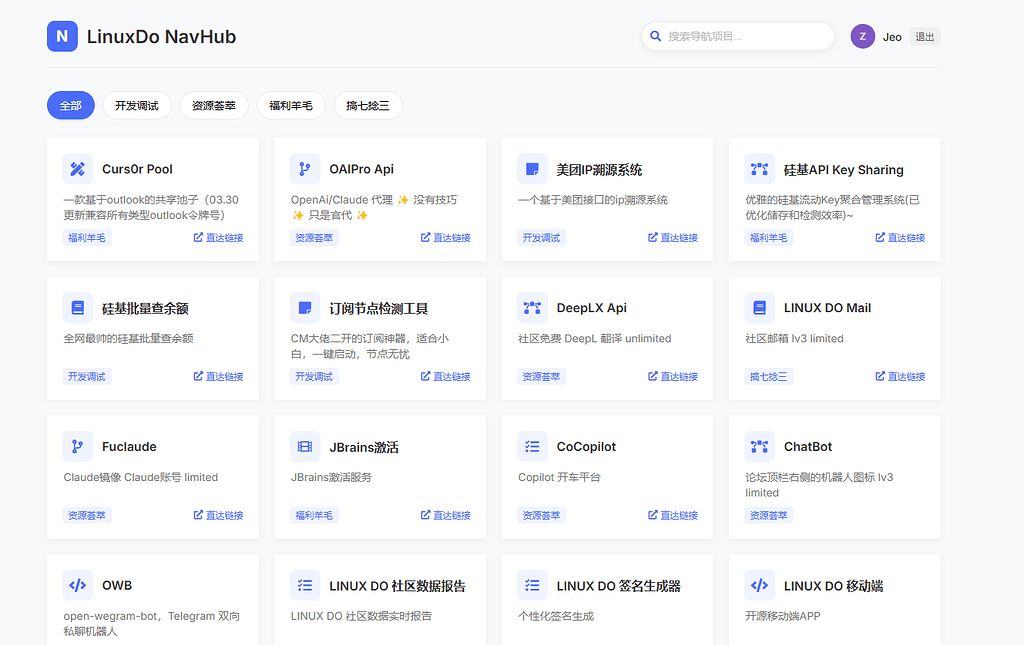Open 直达链接 for JBrains激活

click(x=445, y=515)
